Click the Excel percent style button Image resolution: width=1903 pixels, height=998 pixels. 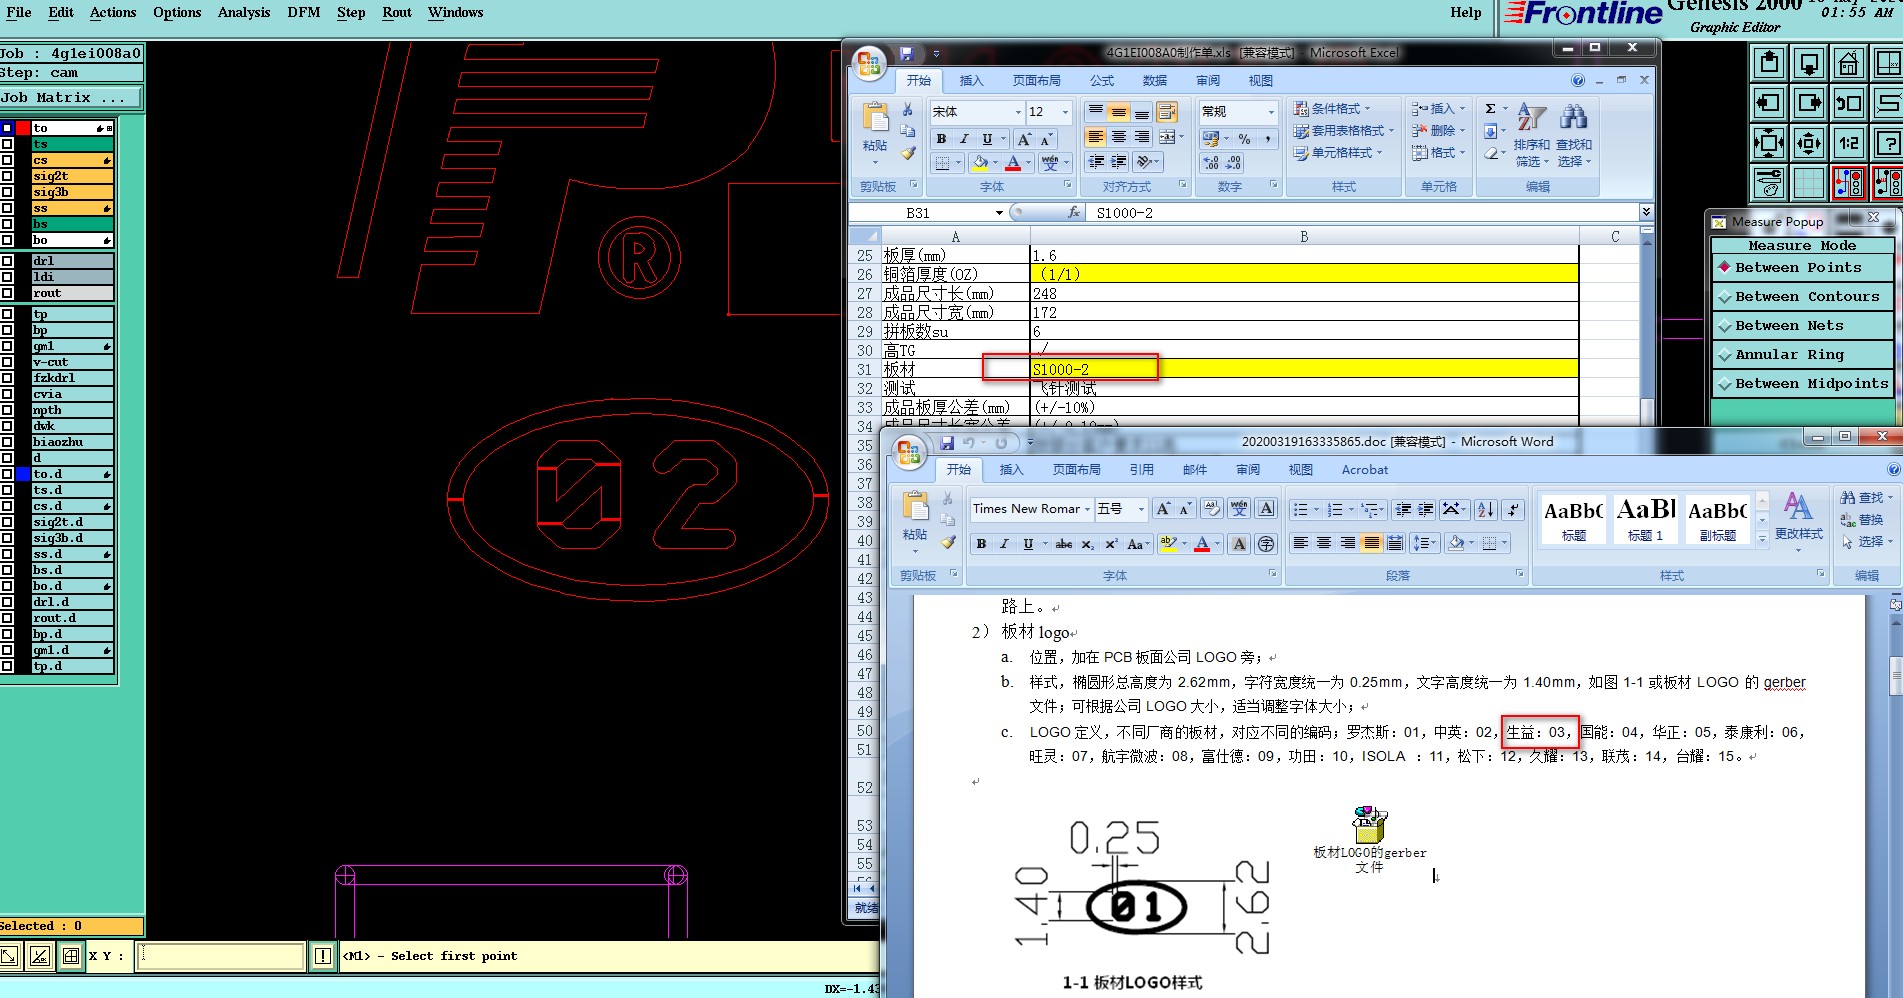point(1244,139)
